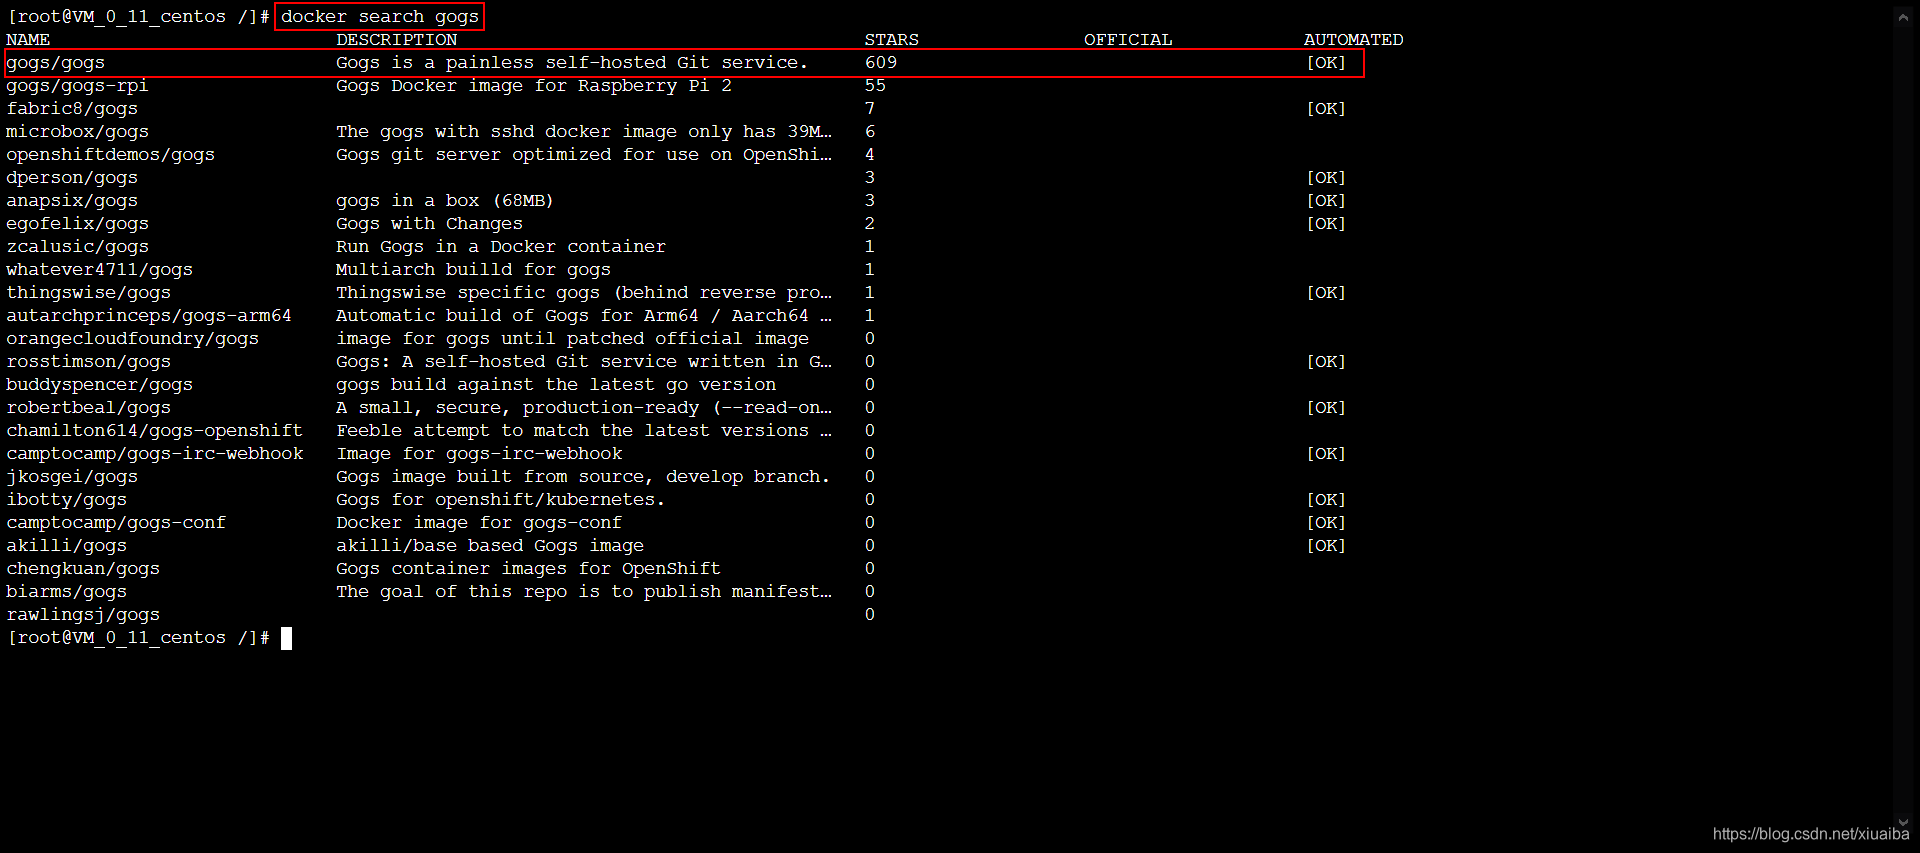Click the thingswise/gogs image name
The height and width of the screenshot is (853, 1920).
coord(88,293)
